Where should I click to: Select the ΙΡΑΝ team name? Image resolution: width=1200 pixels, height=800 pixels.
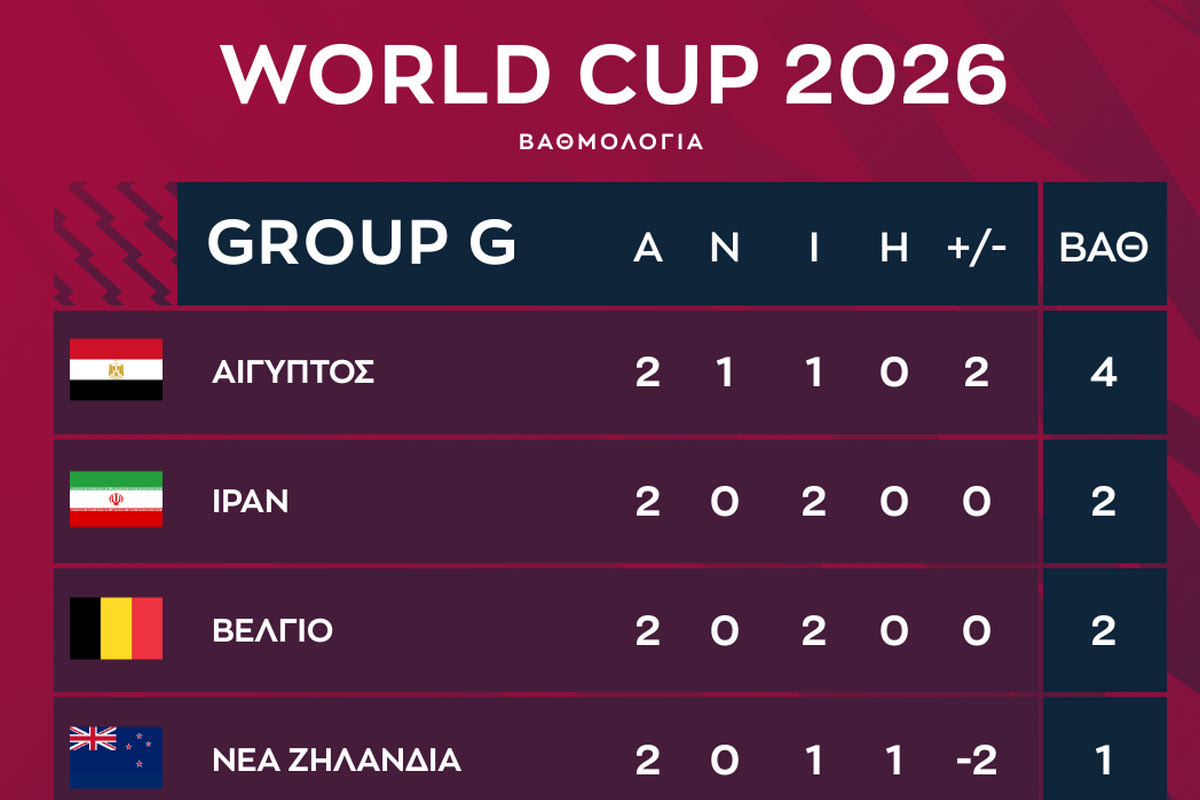(250, 501)
